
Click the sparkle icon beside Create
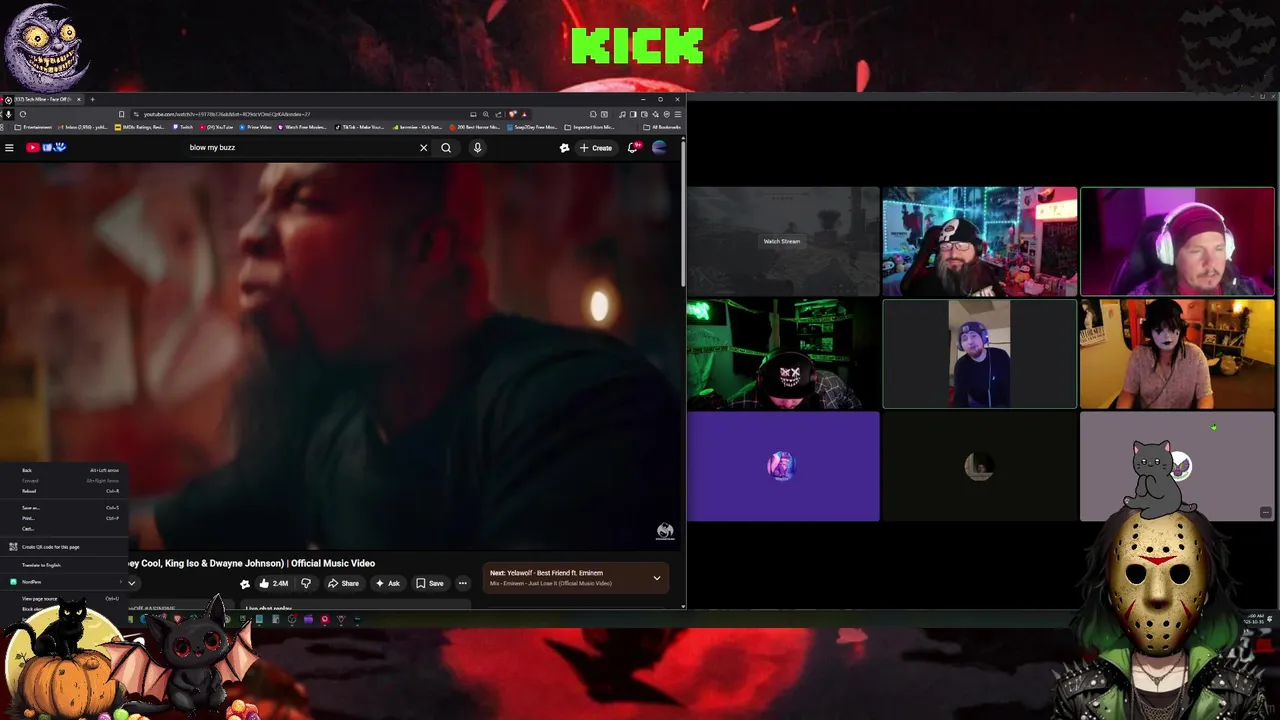tap(564, 148)
